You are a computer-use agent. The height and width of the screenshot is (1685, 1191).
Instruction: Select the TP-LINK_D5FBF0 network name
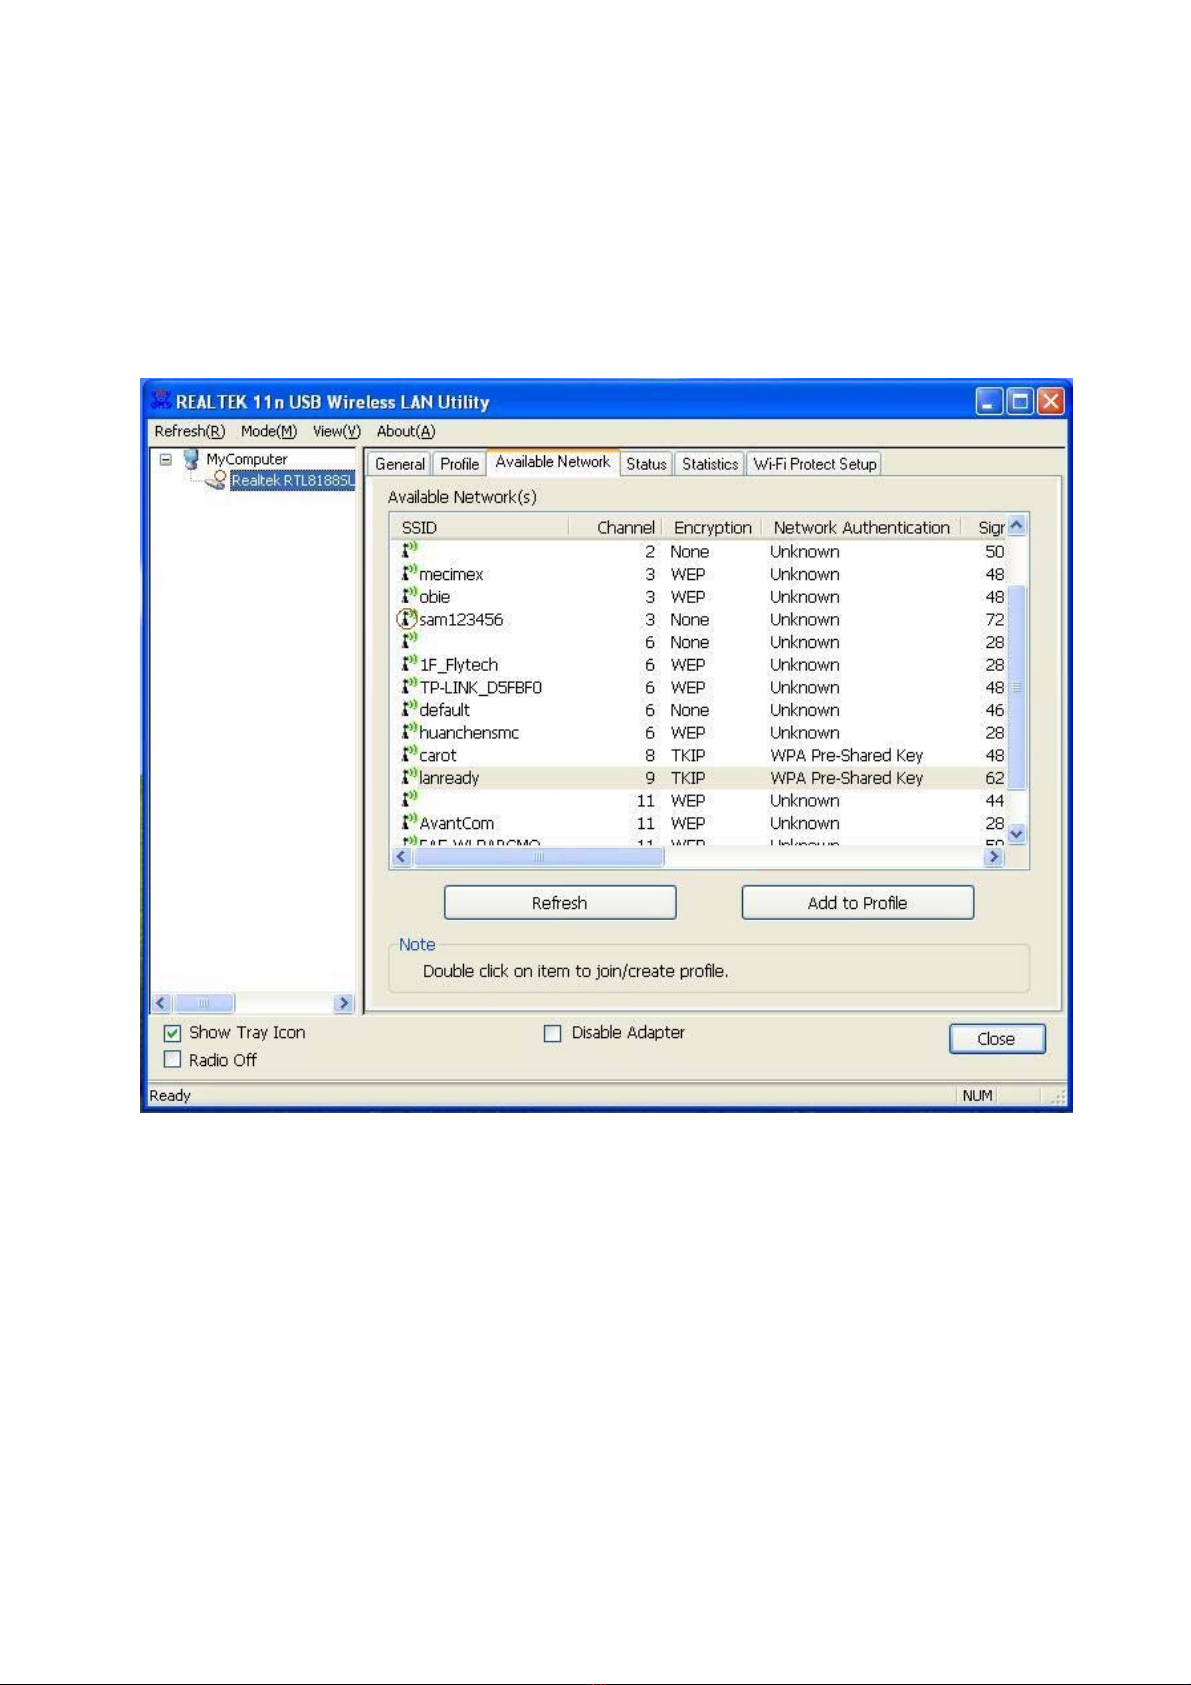tap(481, 688)
